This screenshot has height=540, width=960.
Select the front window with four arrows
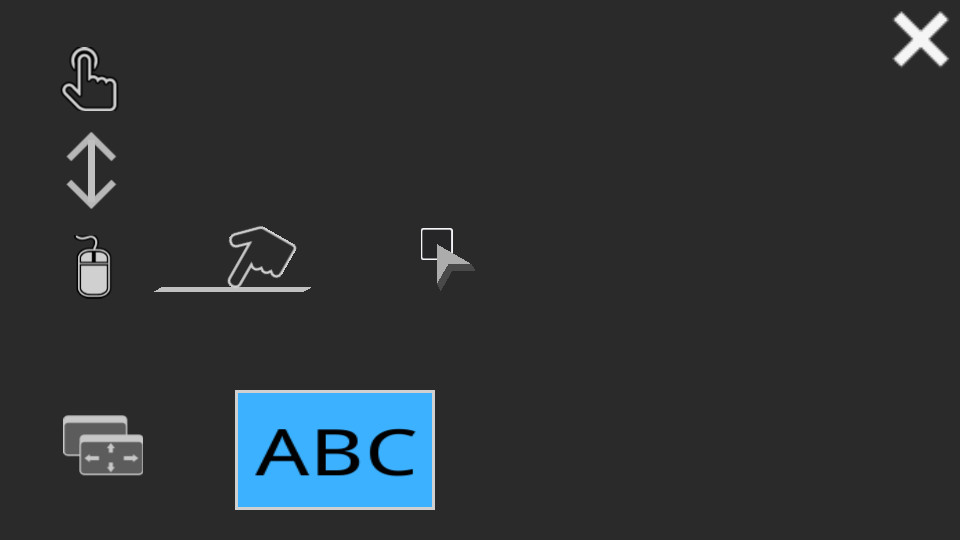coord(111,455)
